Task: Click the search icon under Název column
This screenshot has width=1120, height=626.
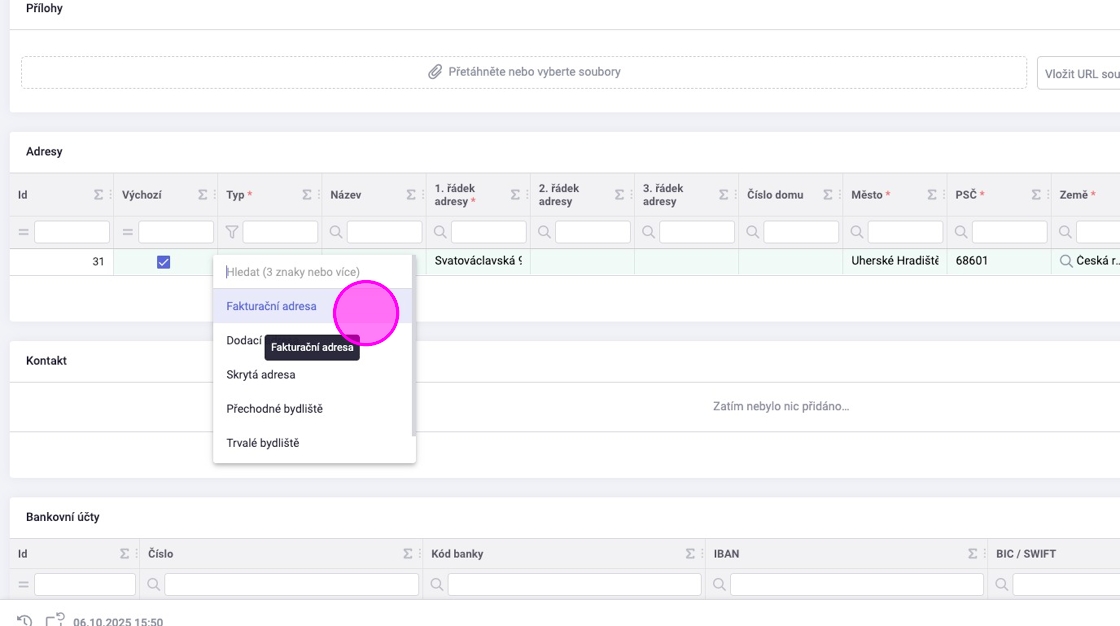Action: pyautogui.click(x=336, y=232)
